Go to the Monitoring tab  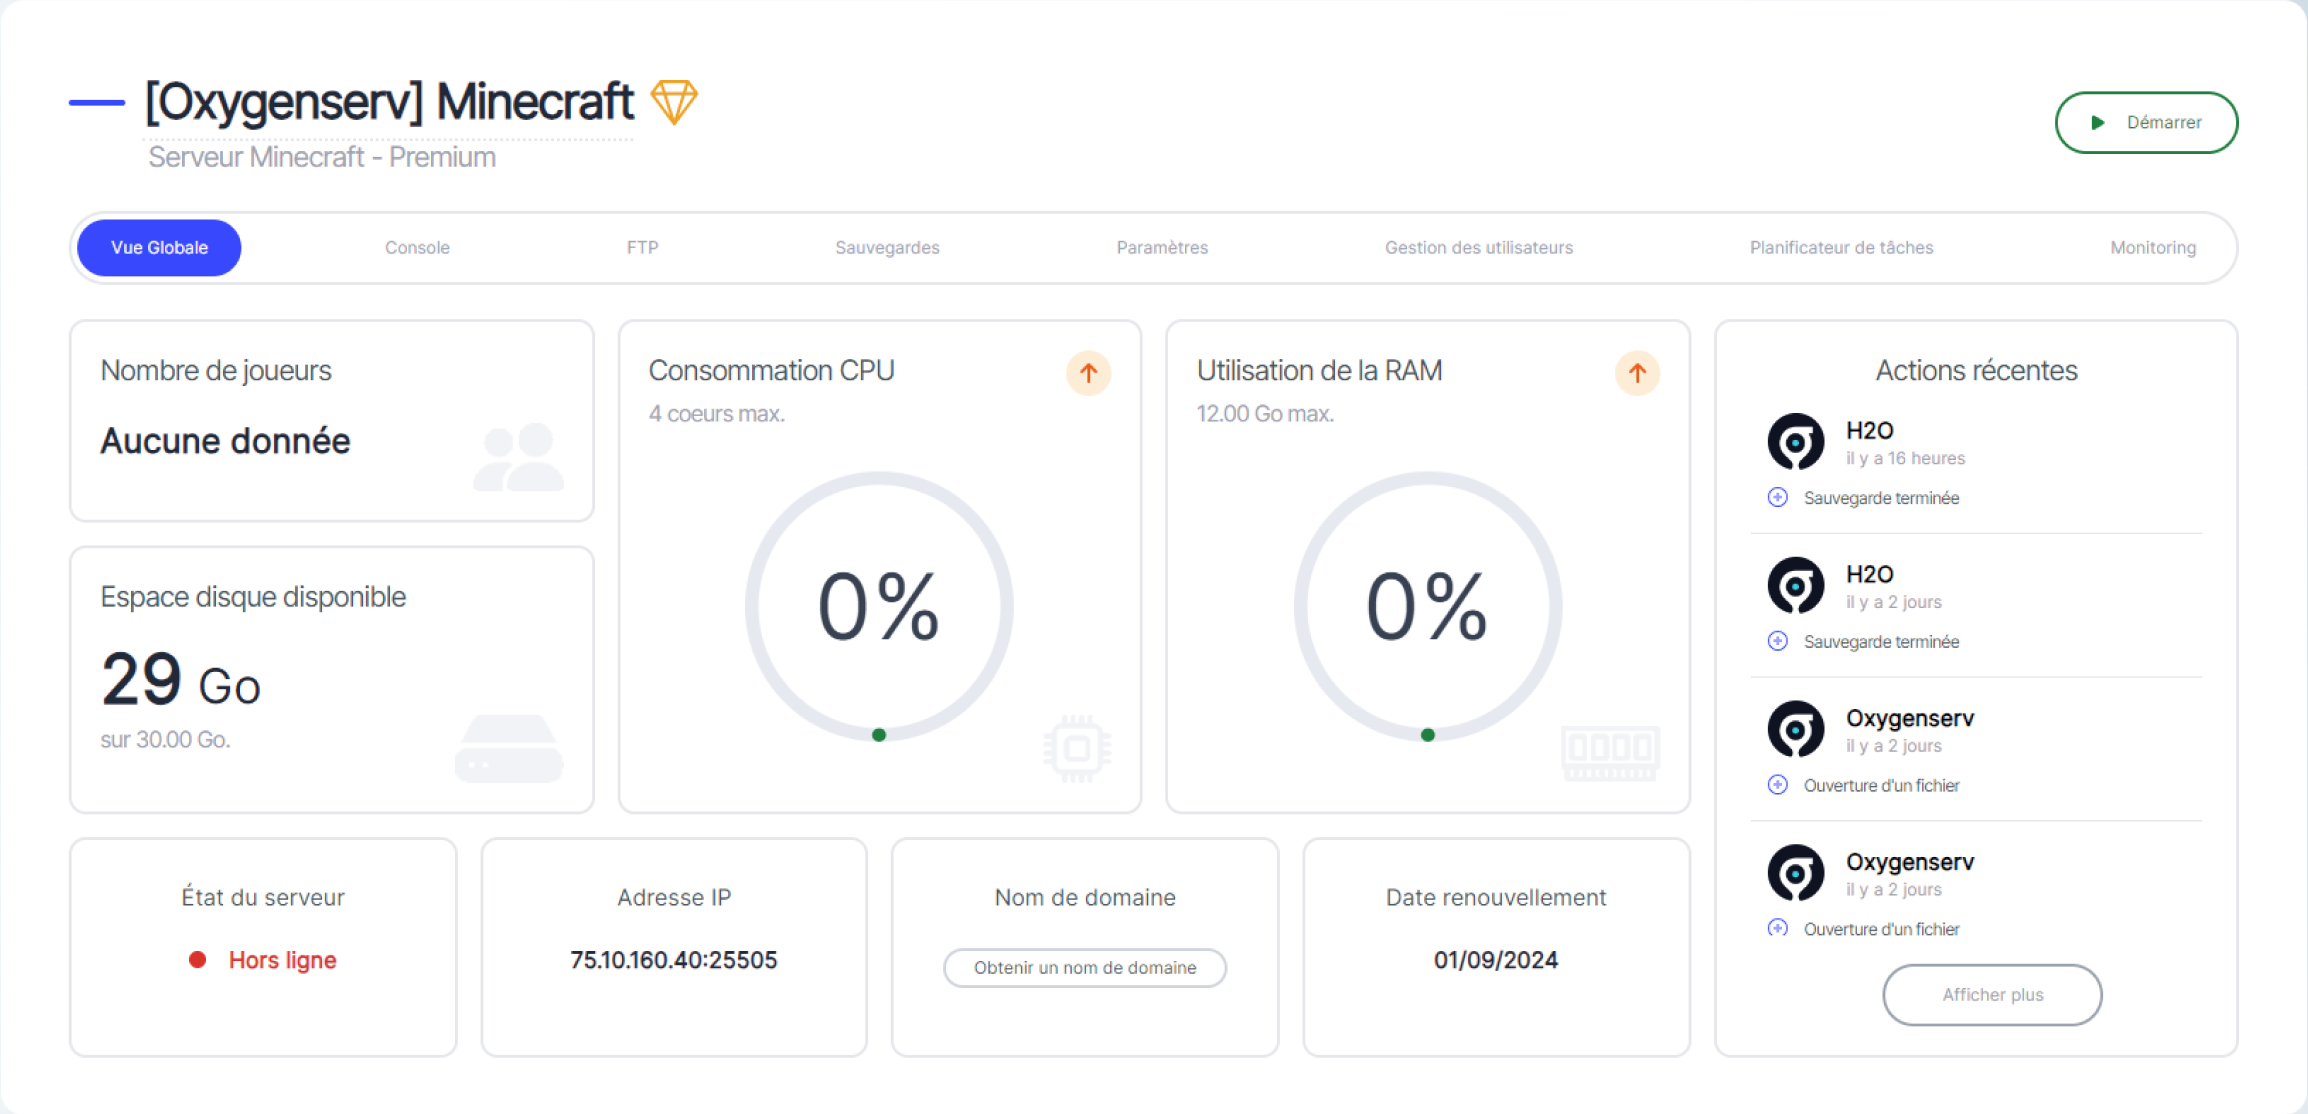coord(2153,247)
